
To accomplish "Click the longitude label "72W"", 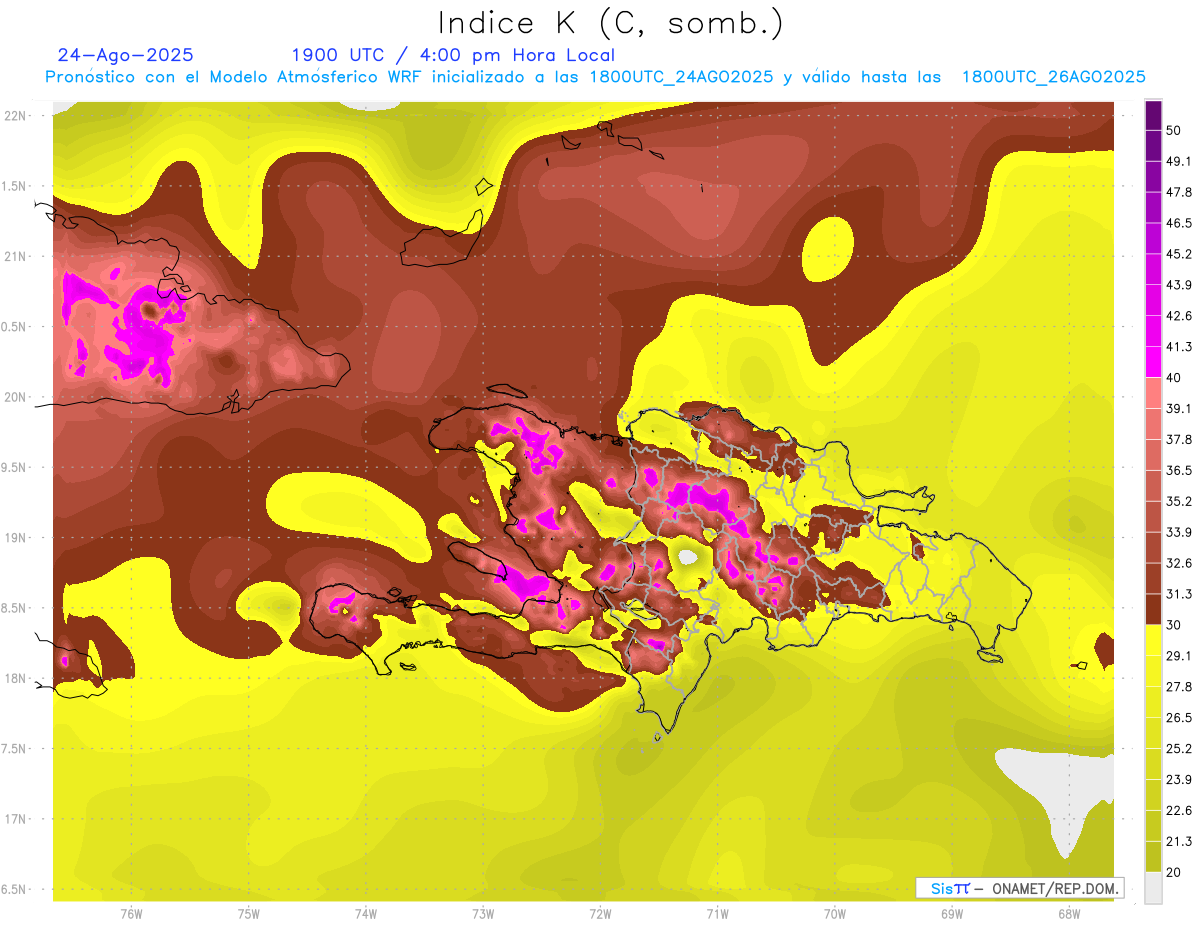I will [x=600, y=914].
